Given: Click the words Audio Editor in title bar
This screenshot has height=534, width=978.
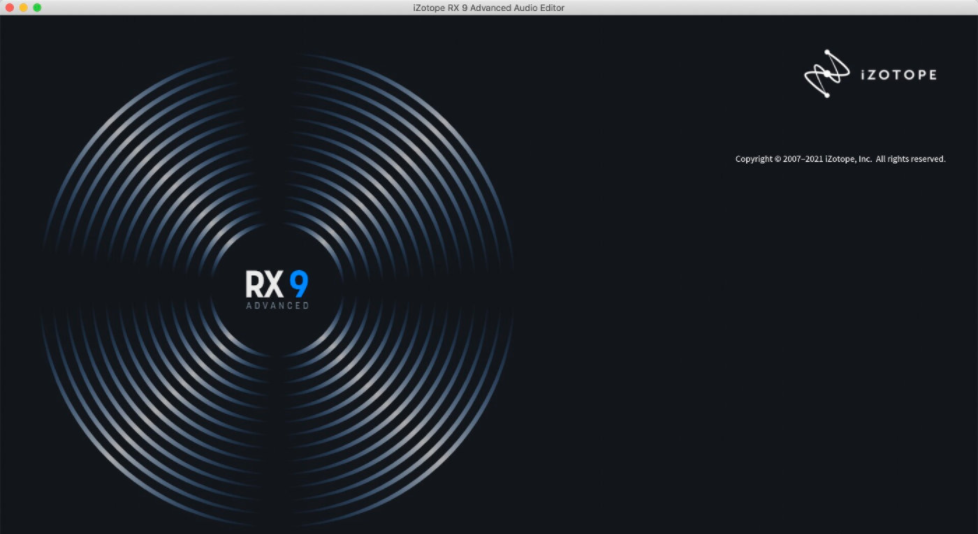Looking at the screenshot, I should click(x=538, y=7).
